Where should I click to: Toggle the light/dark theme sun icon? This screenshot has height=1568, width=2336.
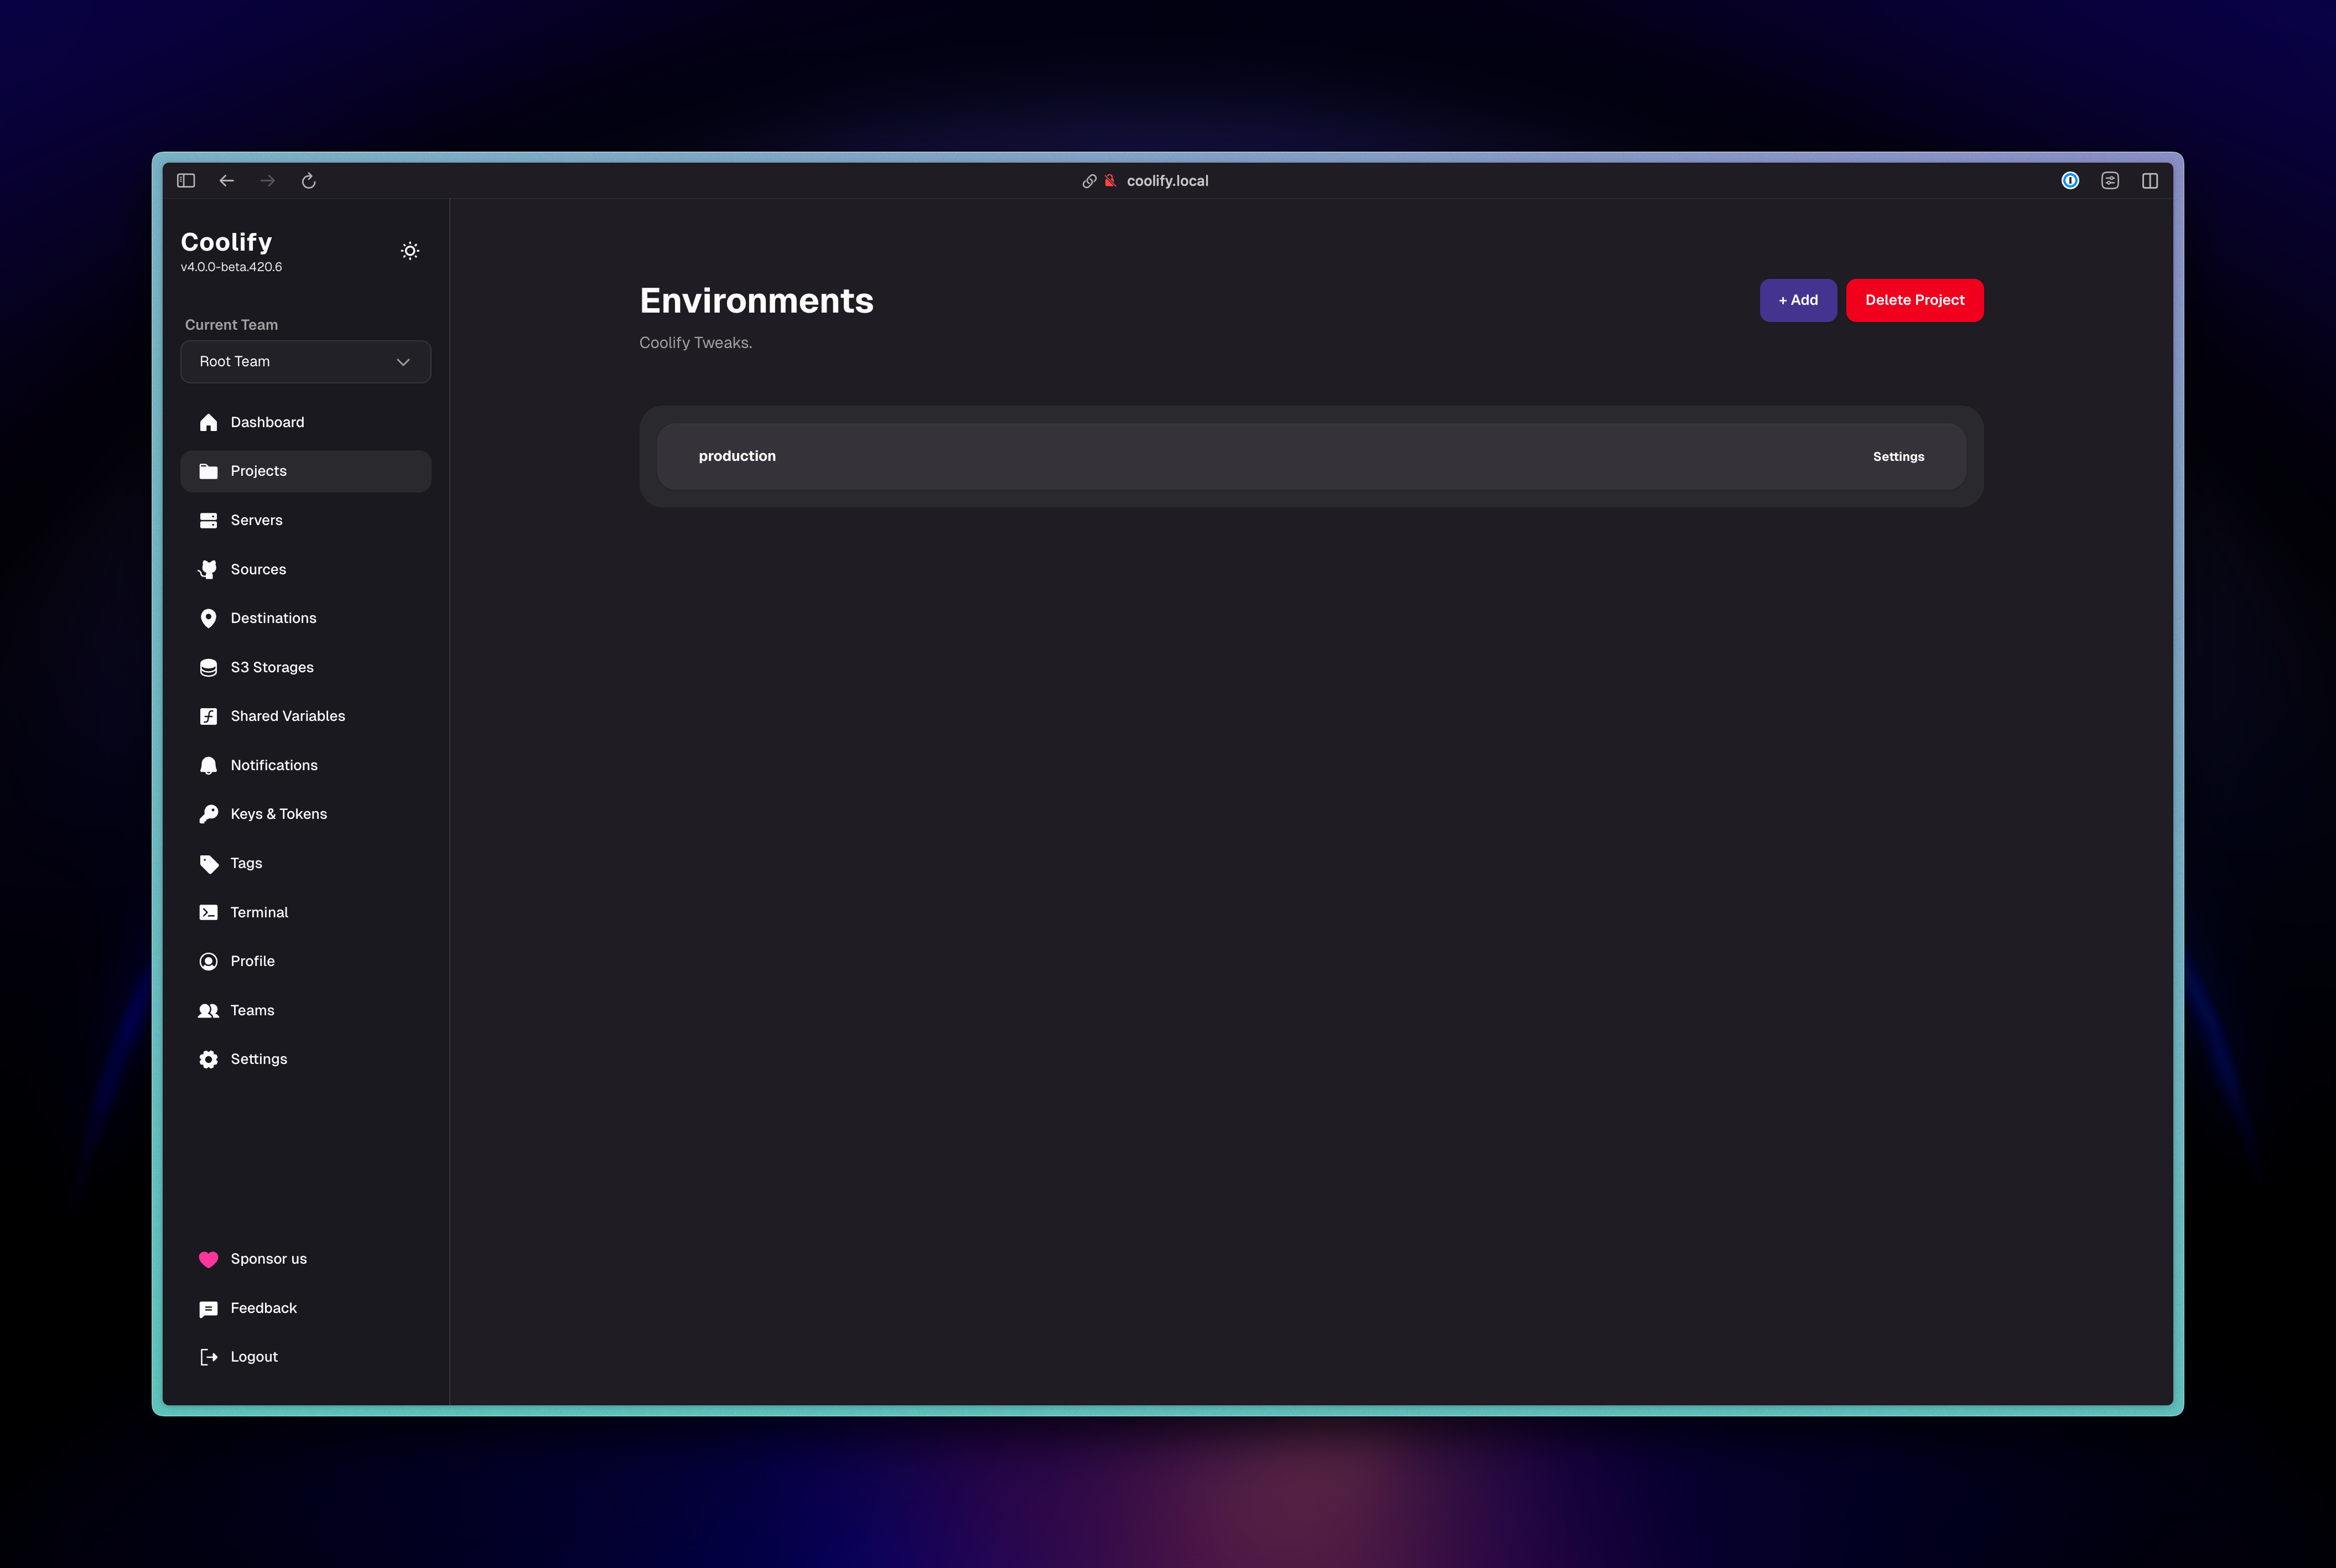coord(410,251)
